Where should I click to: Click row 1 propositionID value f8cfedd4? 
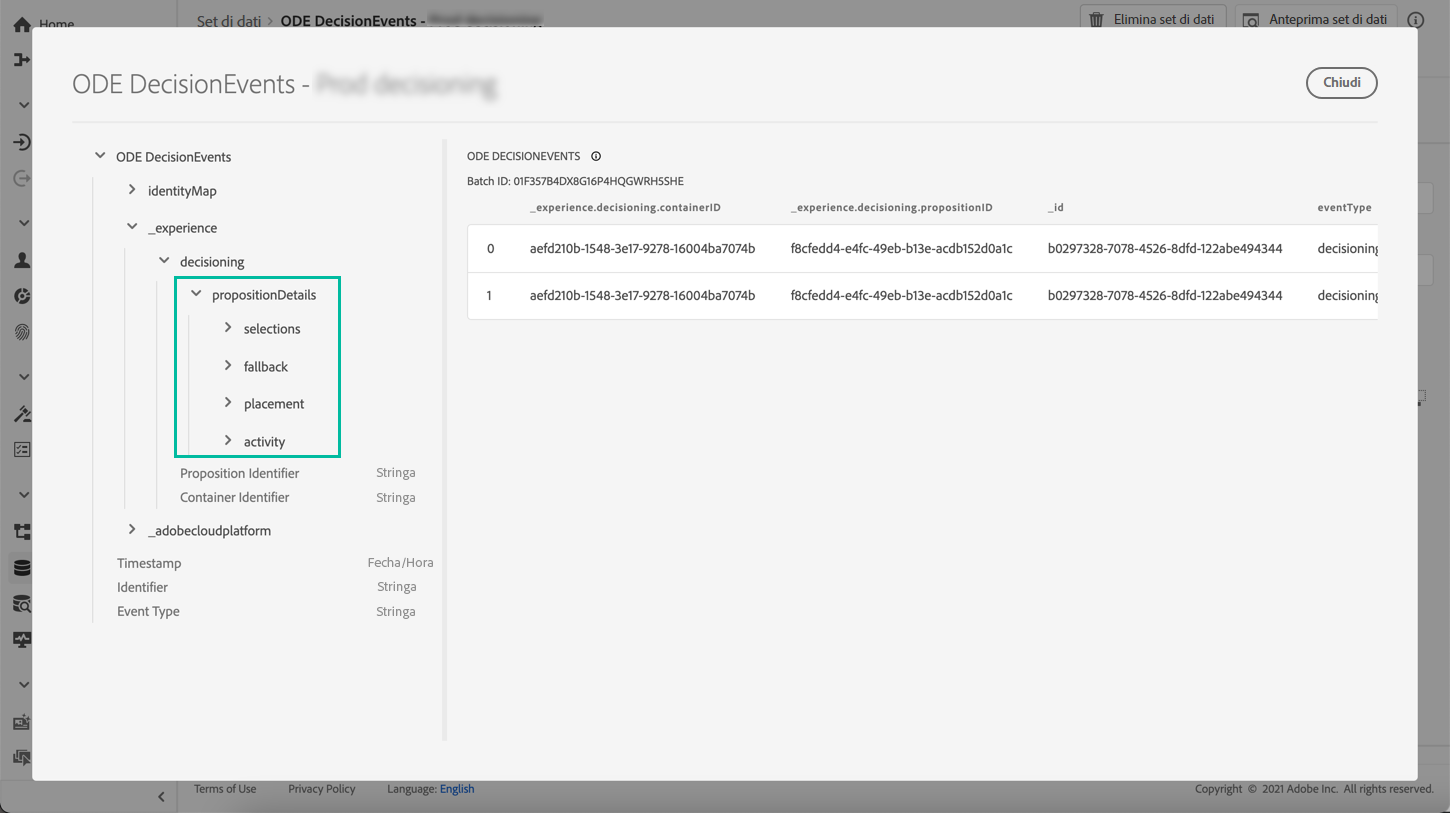click(x=901, y=296)
